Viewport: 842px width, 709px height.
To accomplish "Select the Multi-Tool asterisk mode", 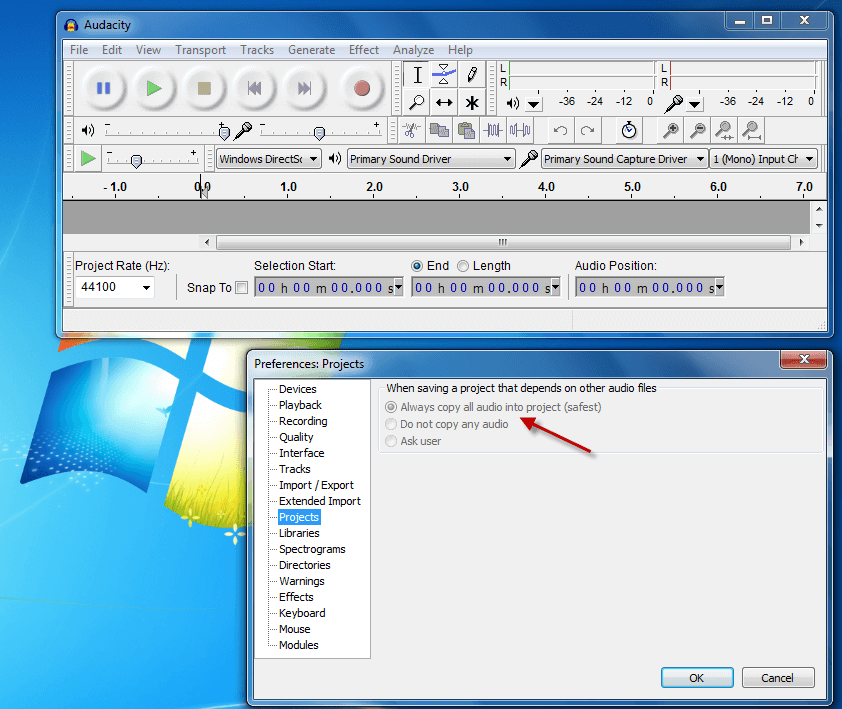I will (471, 102).
